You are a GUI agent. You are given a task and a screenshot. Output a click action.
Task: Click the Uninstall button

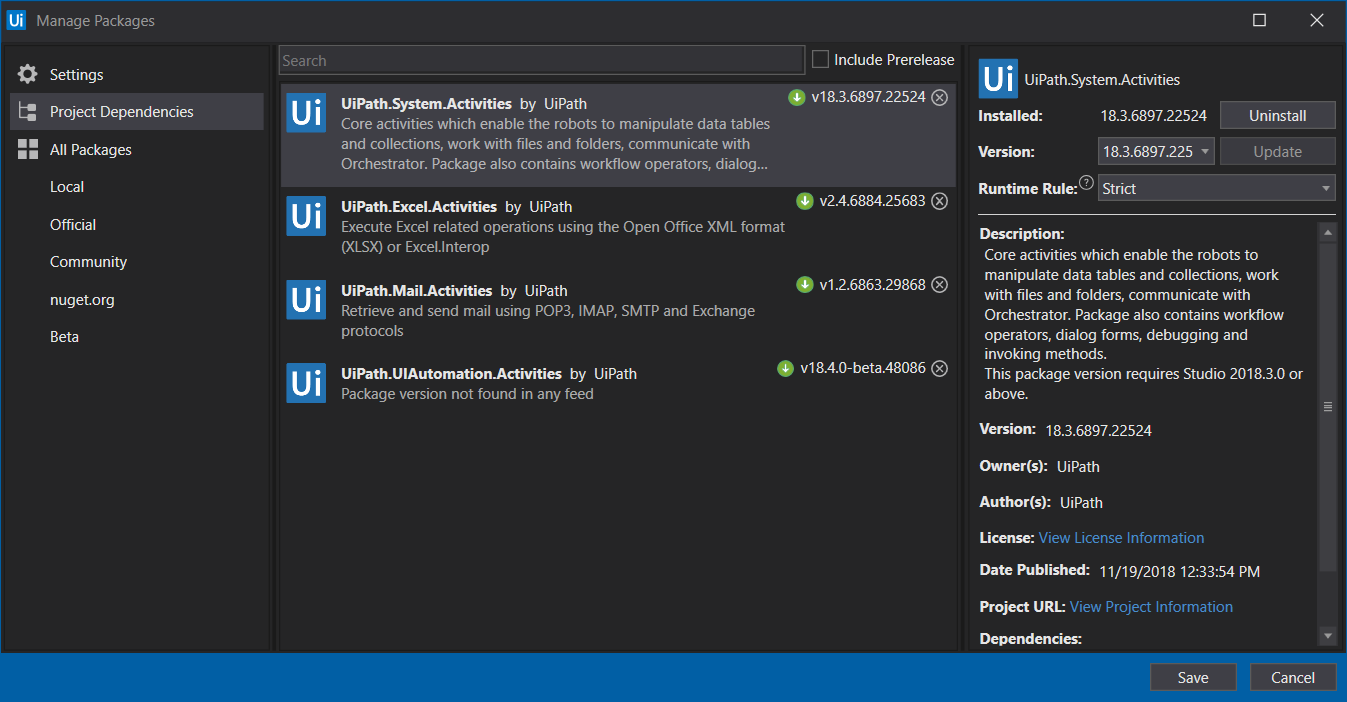click(1278, 115)
